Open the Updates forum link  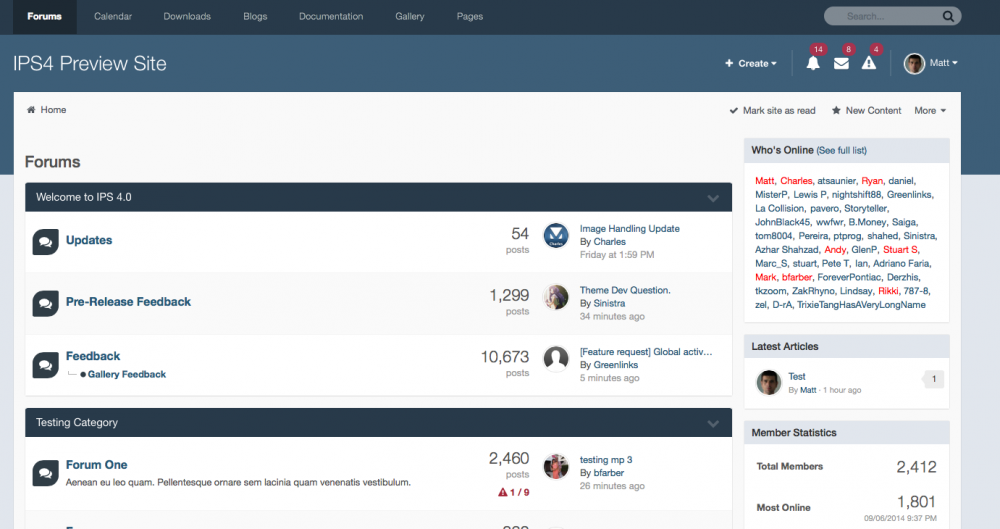tap(89, 240)
